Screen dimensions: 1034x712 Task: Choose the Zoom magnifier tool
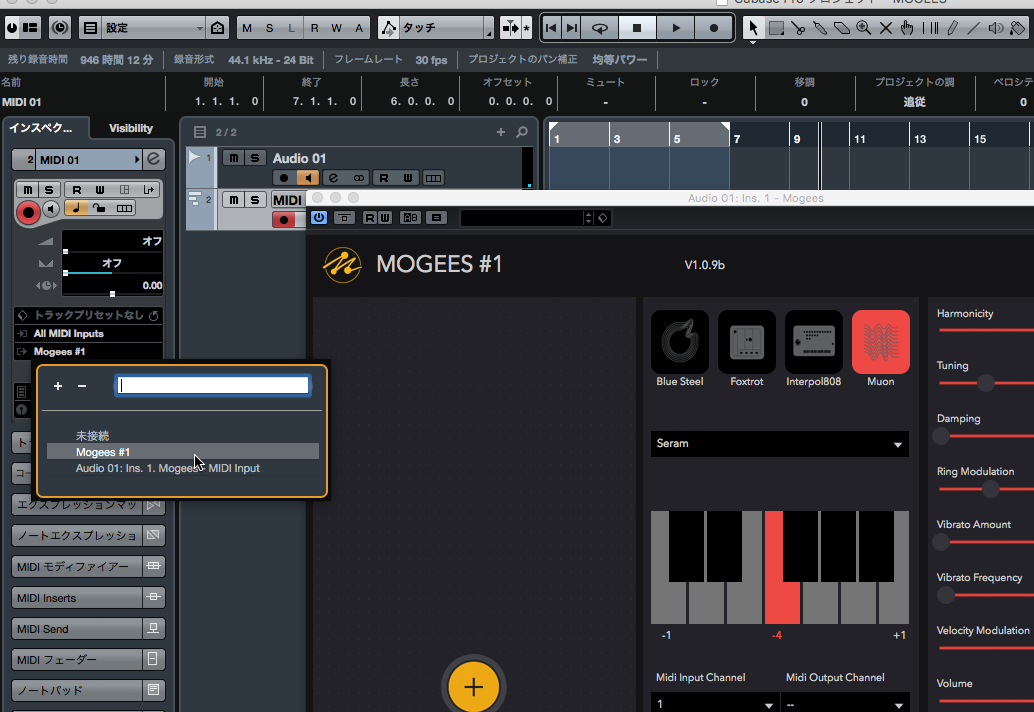coord(863,28)
